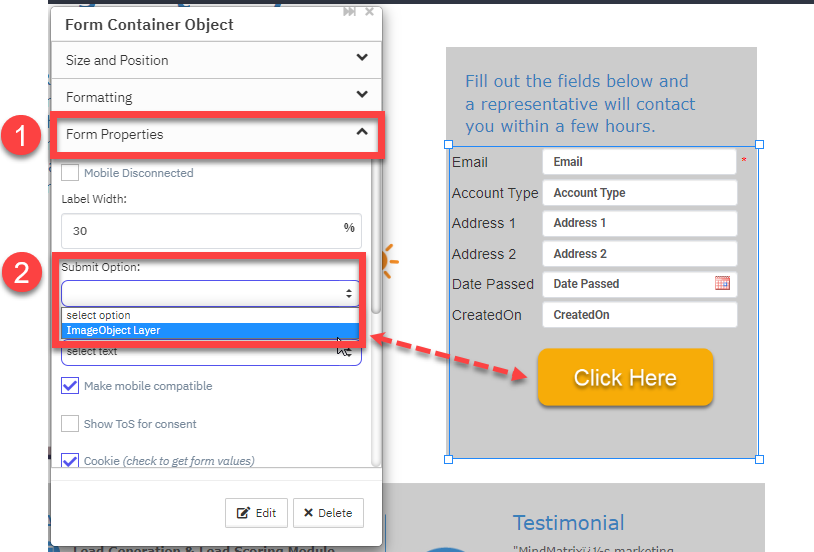This screenshot has height=552, width=814.
Task: Close the Form Container Object panel
Action: (369, 11)
